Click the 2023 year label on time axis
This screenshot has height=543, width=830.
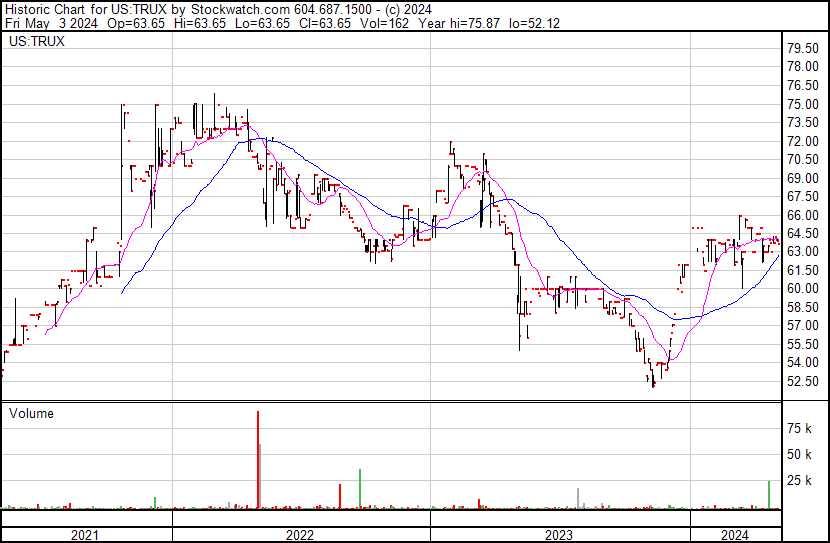[559, 535]
